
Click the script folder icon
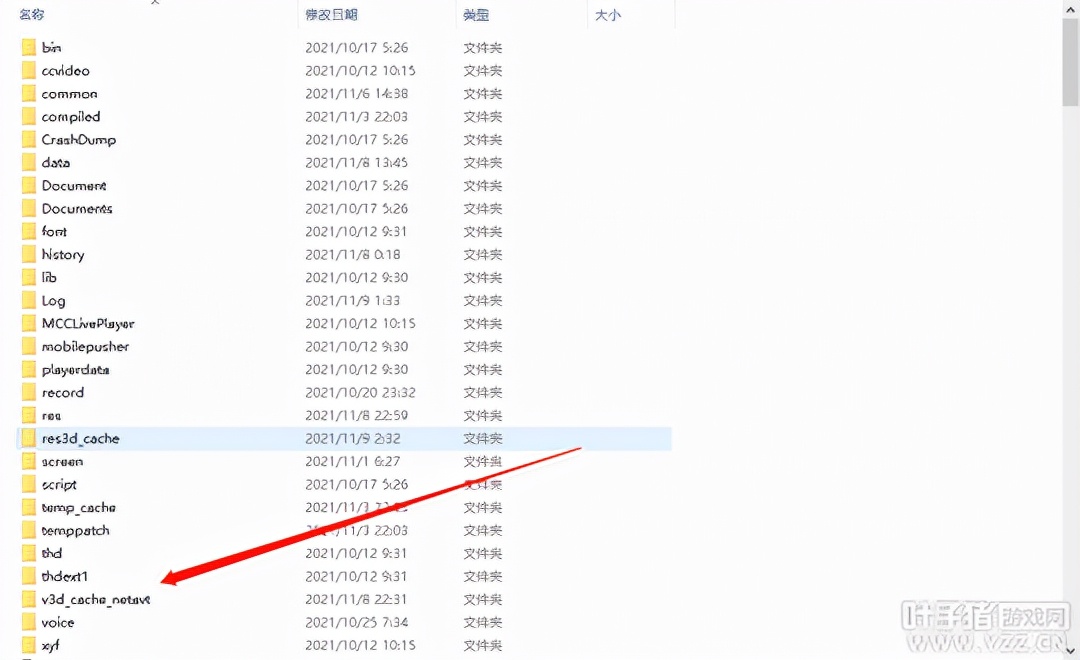tap(28, 484)
